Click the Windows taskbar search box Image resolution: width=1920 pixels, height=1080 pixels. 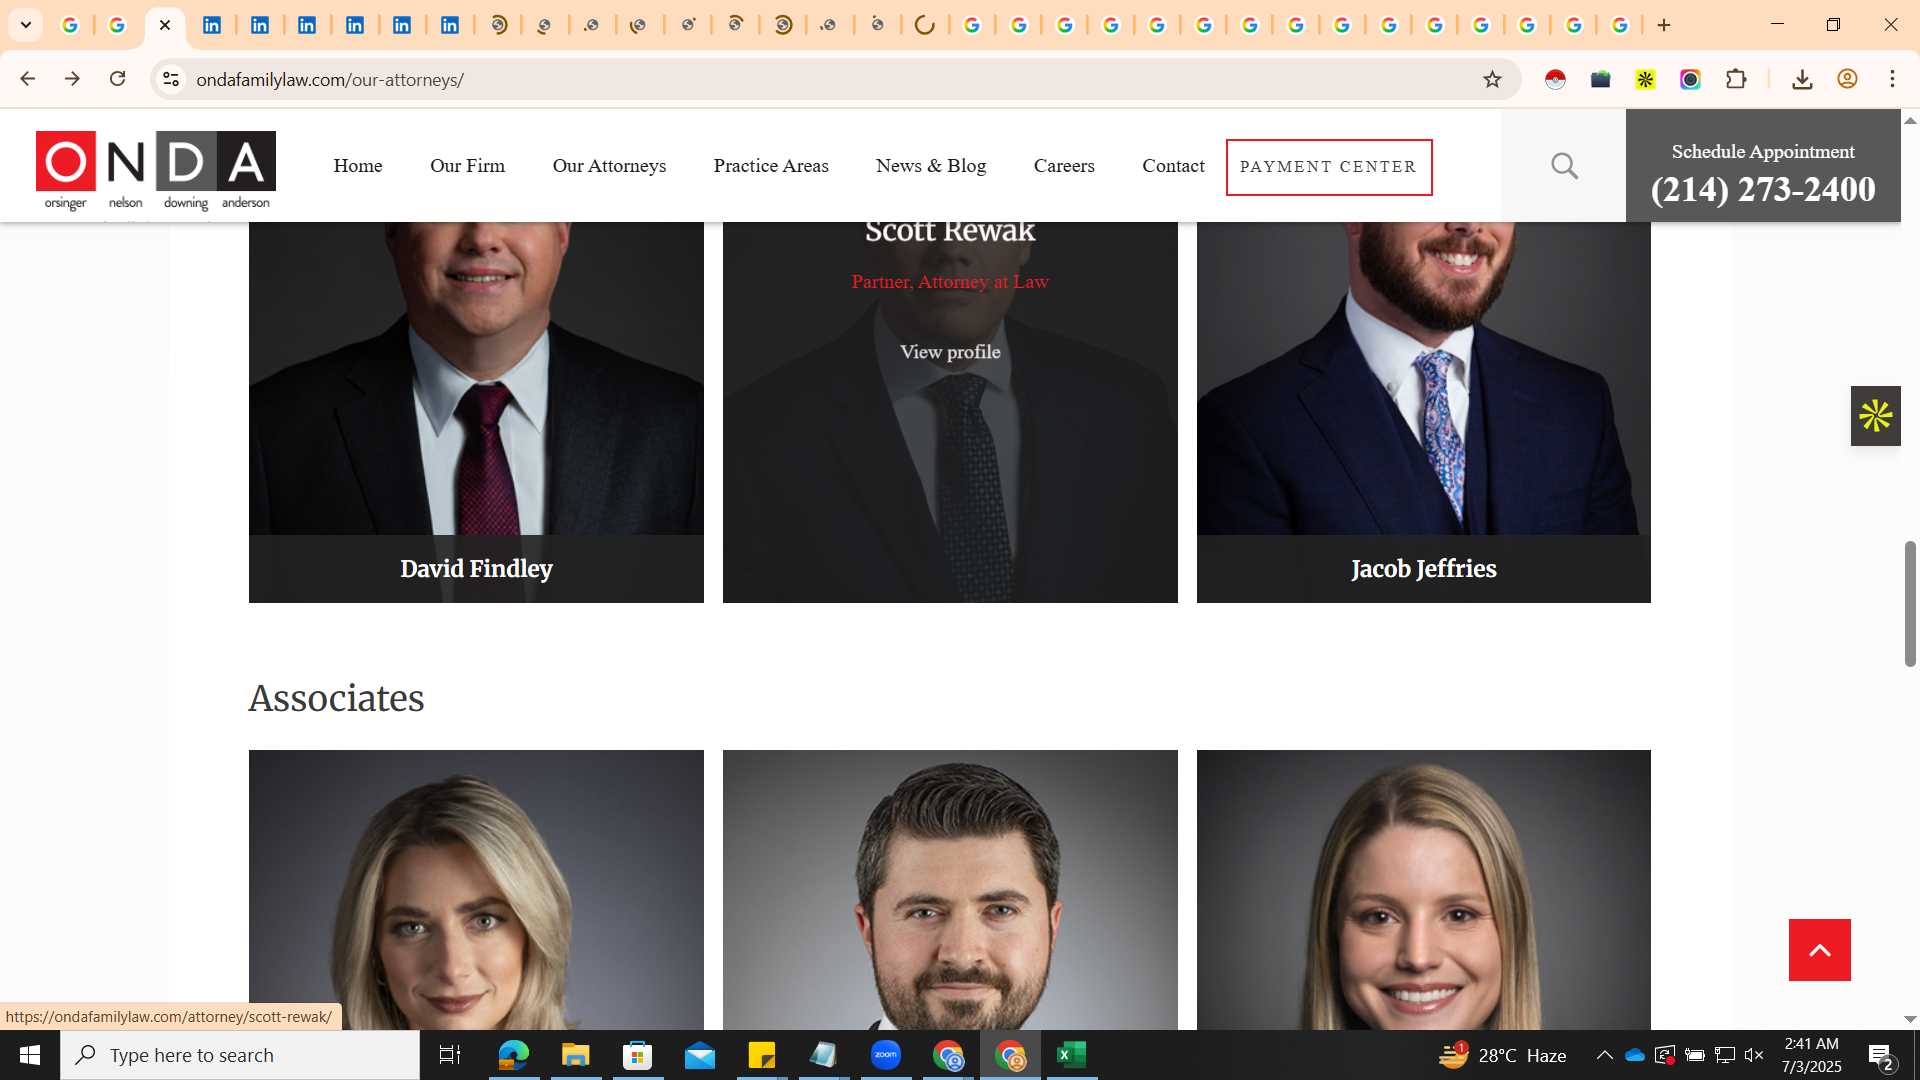coord(240,1055)
